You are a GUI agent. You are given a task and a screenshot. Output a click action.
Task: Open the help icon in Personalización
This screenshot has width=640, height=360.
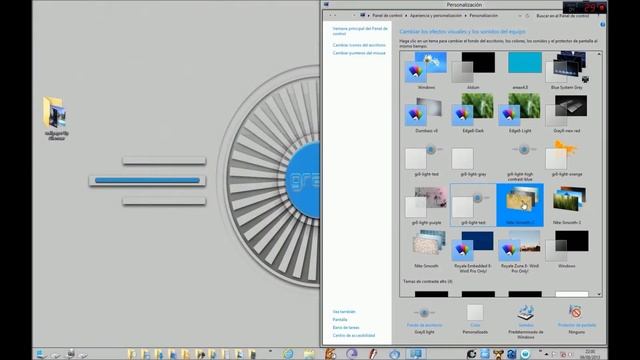tap(602, 24)
